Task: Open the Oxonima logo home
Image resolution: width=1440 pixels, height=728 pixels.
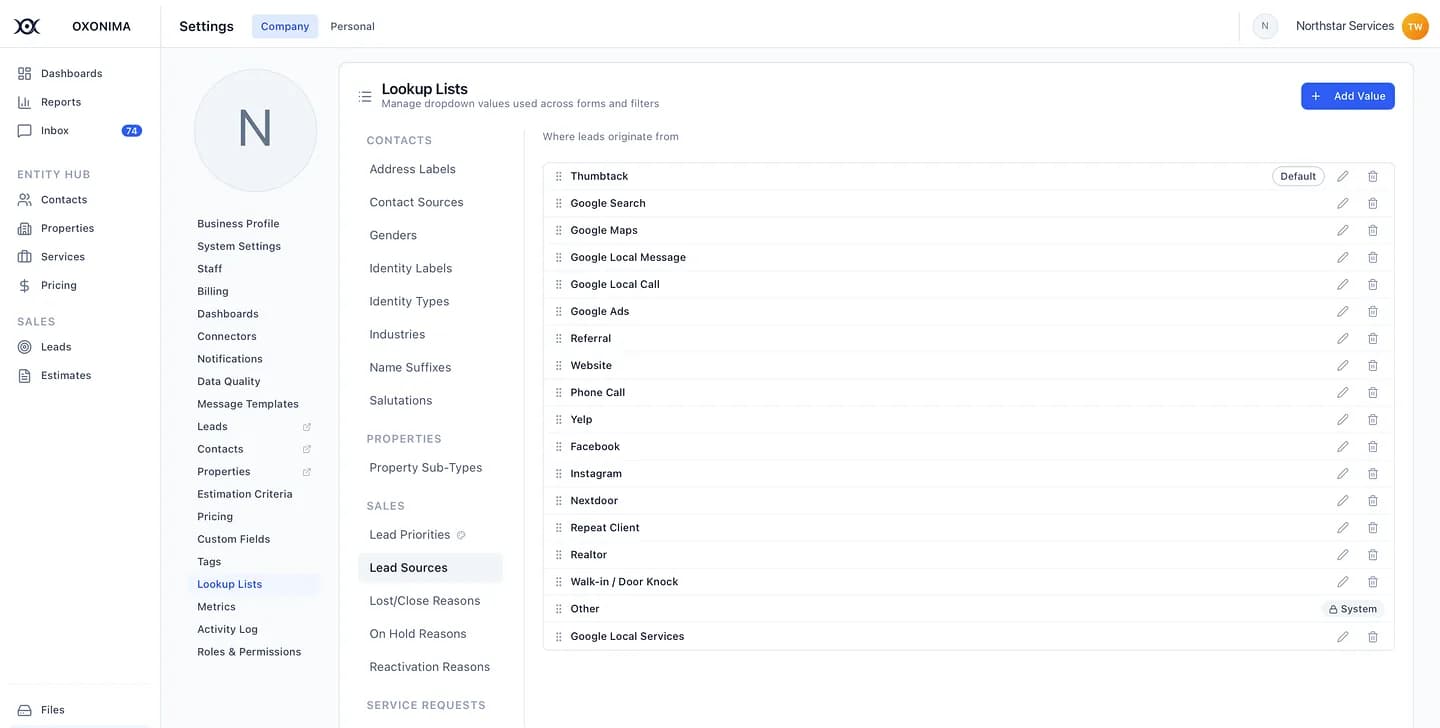Action: [x=27, y=26]
